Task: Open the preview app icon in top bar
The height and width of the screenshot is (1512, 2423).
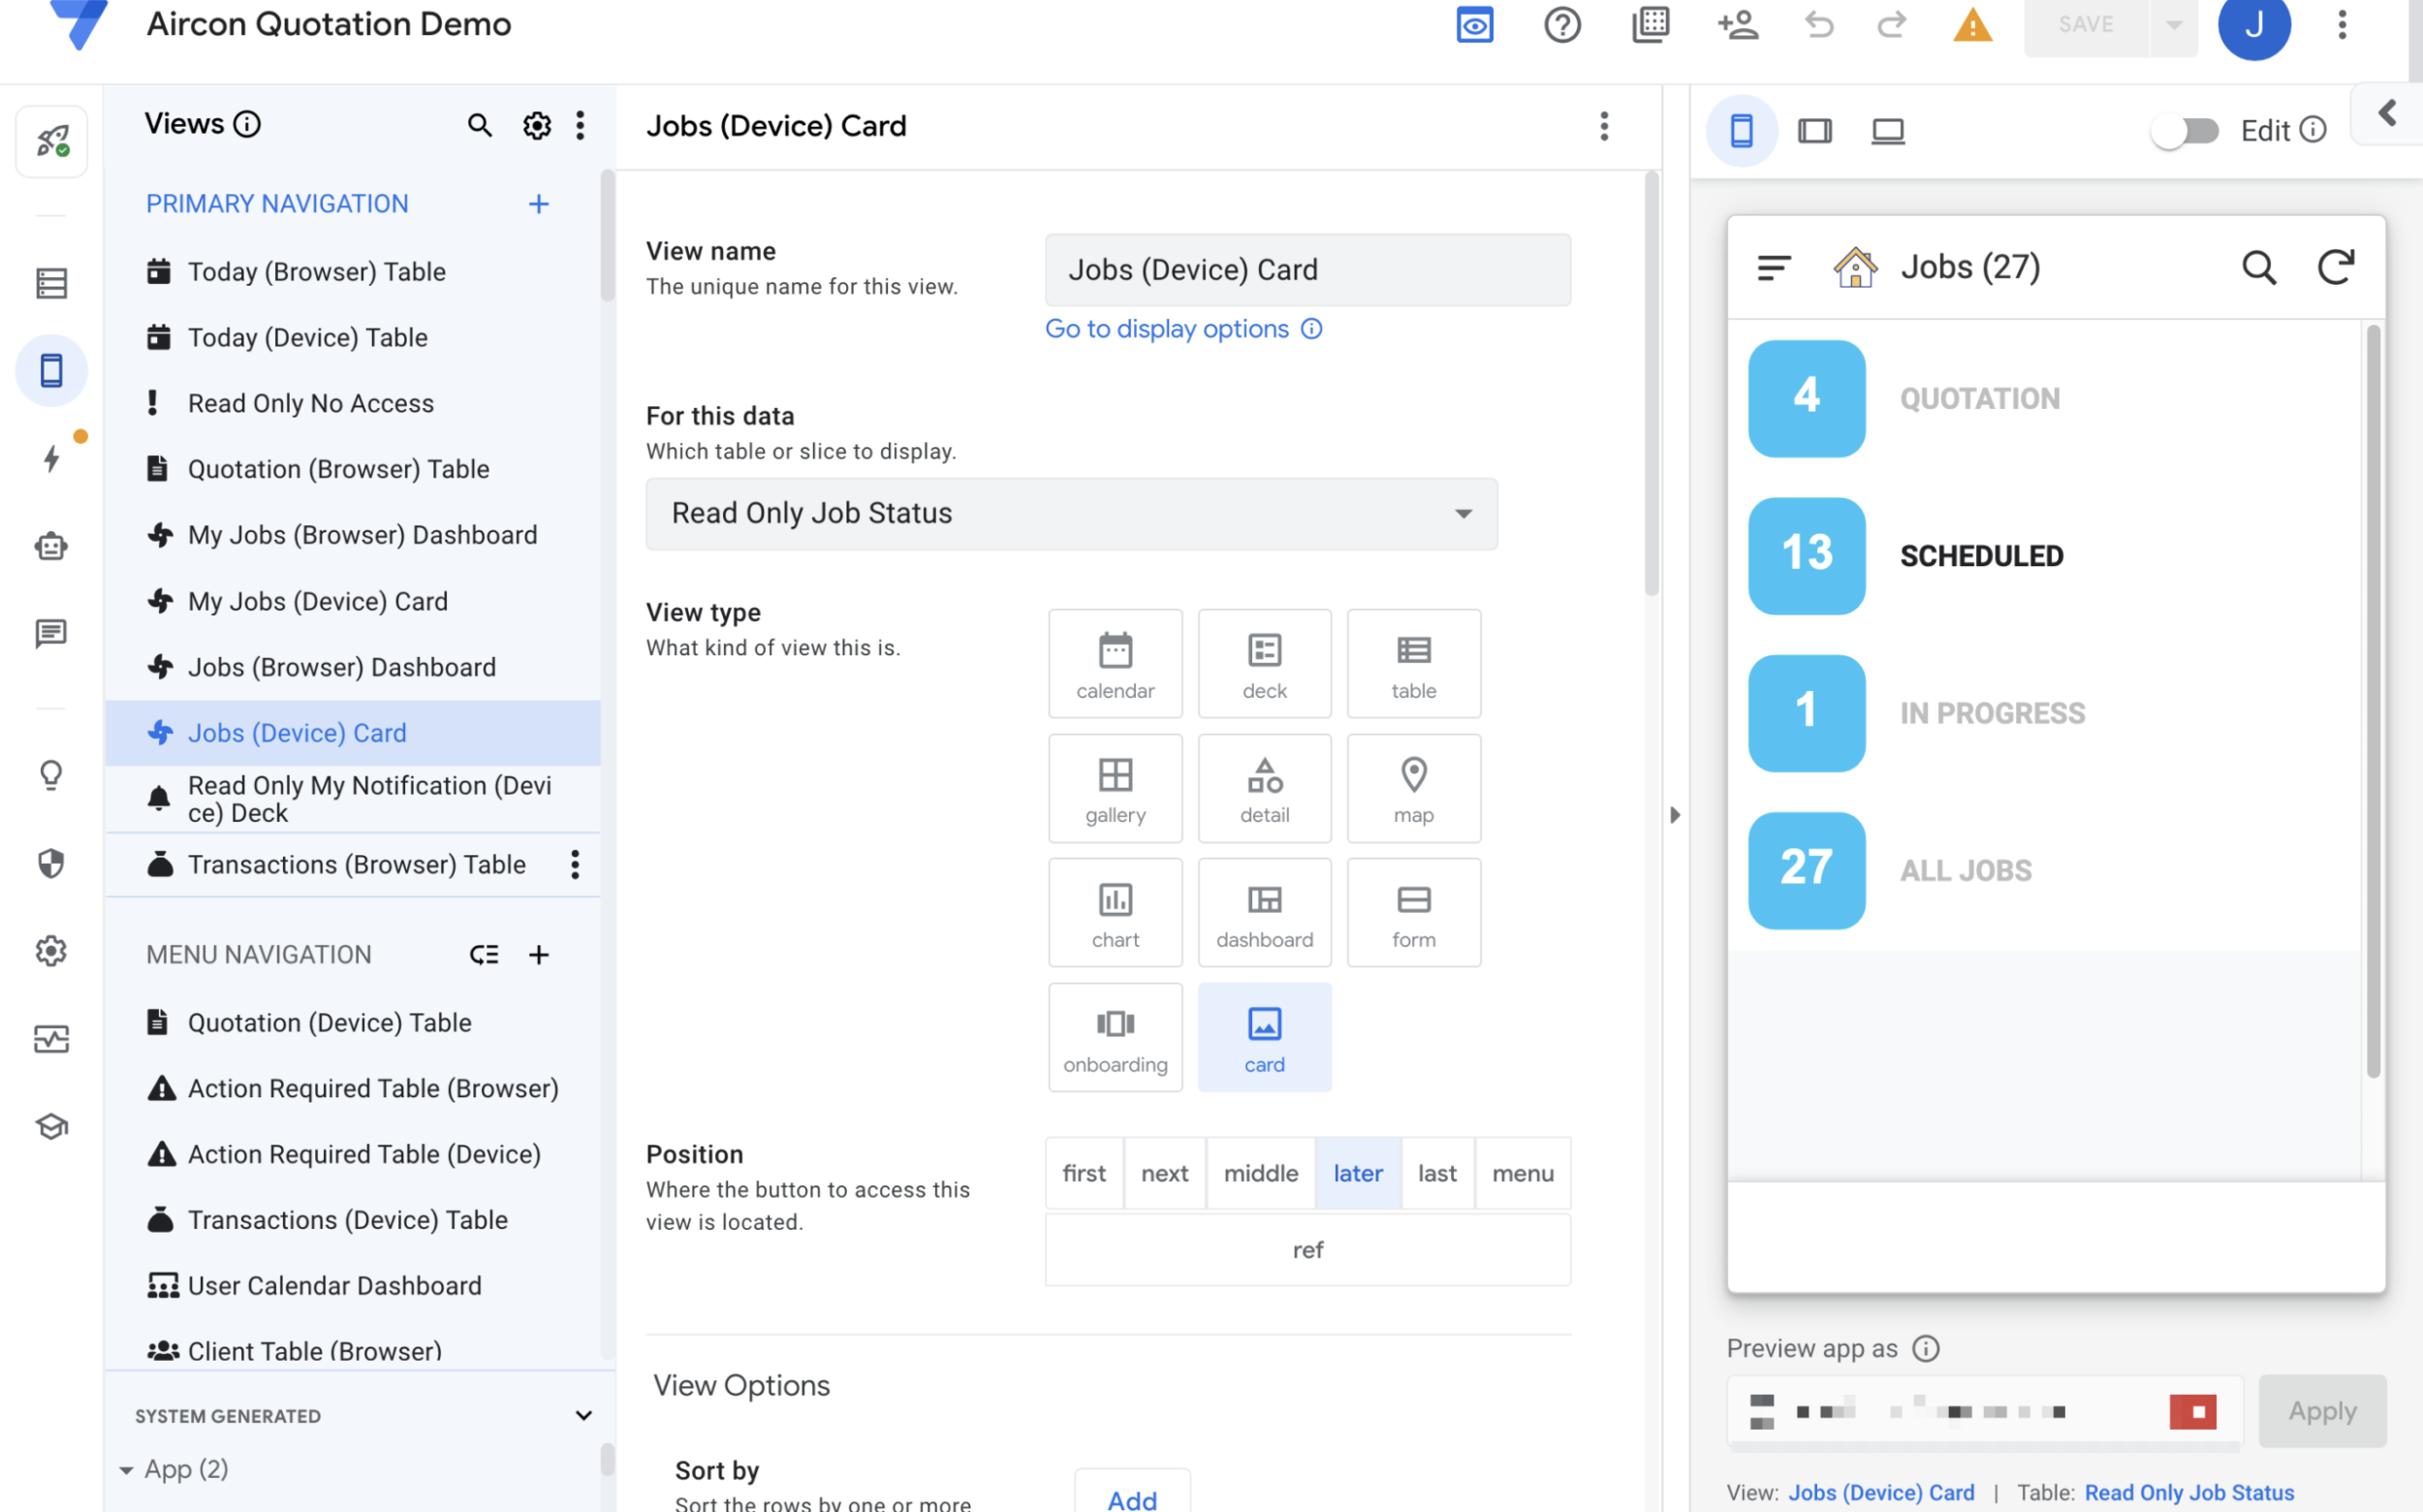Action: click(x=1474, y=24)
